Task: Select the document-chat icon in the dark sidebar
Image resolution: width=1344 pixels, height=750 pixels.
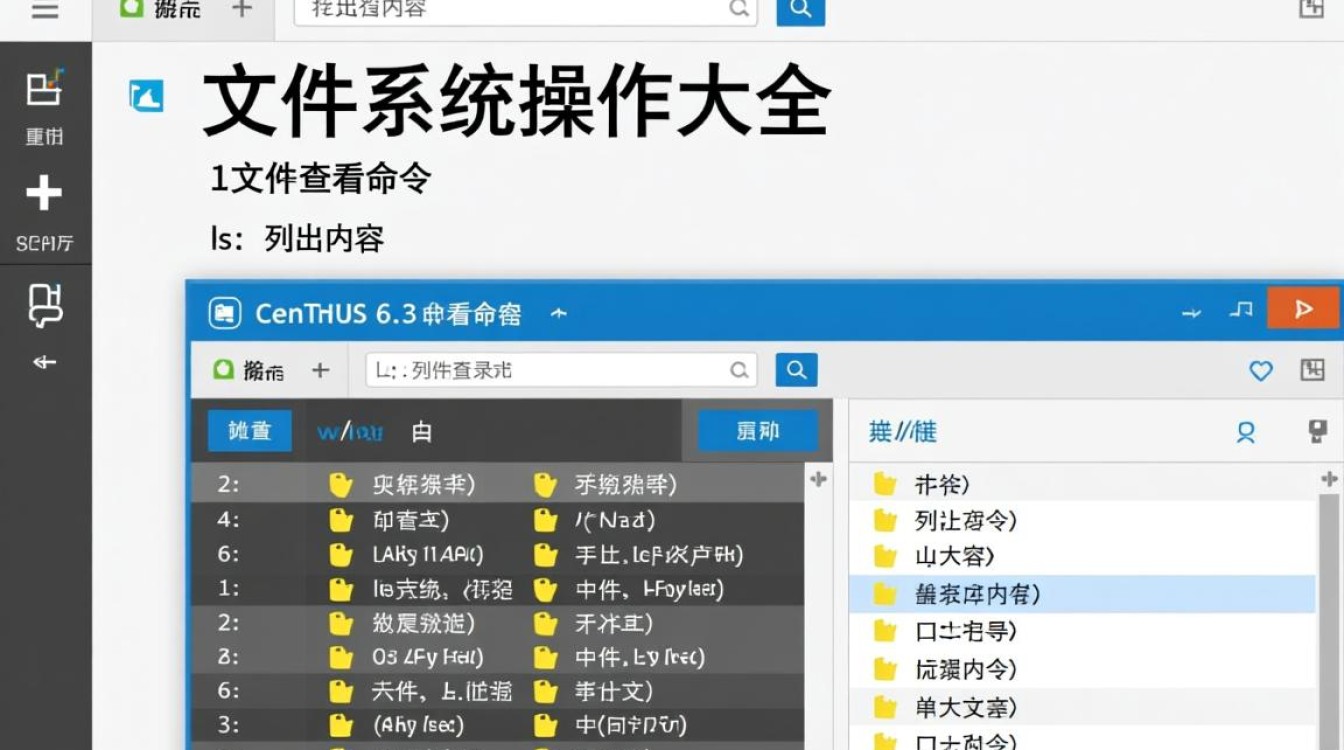Action: [x=45, y=306]
